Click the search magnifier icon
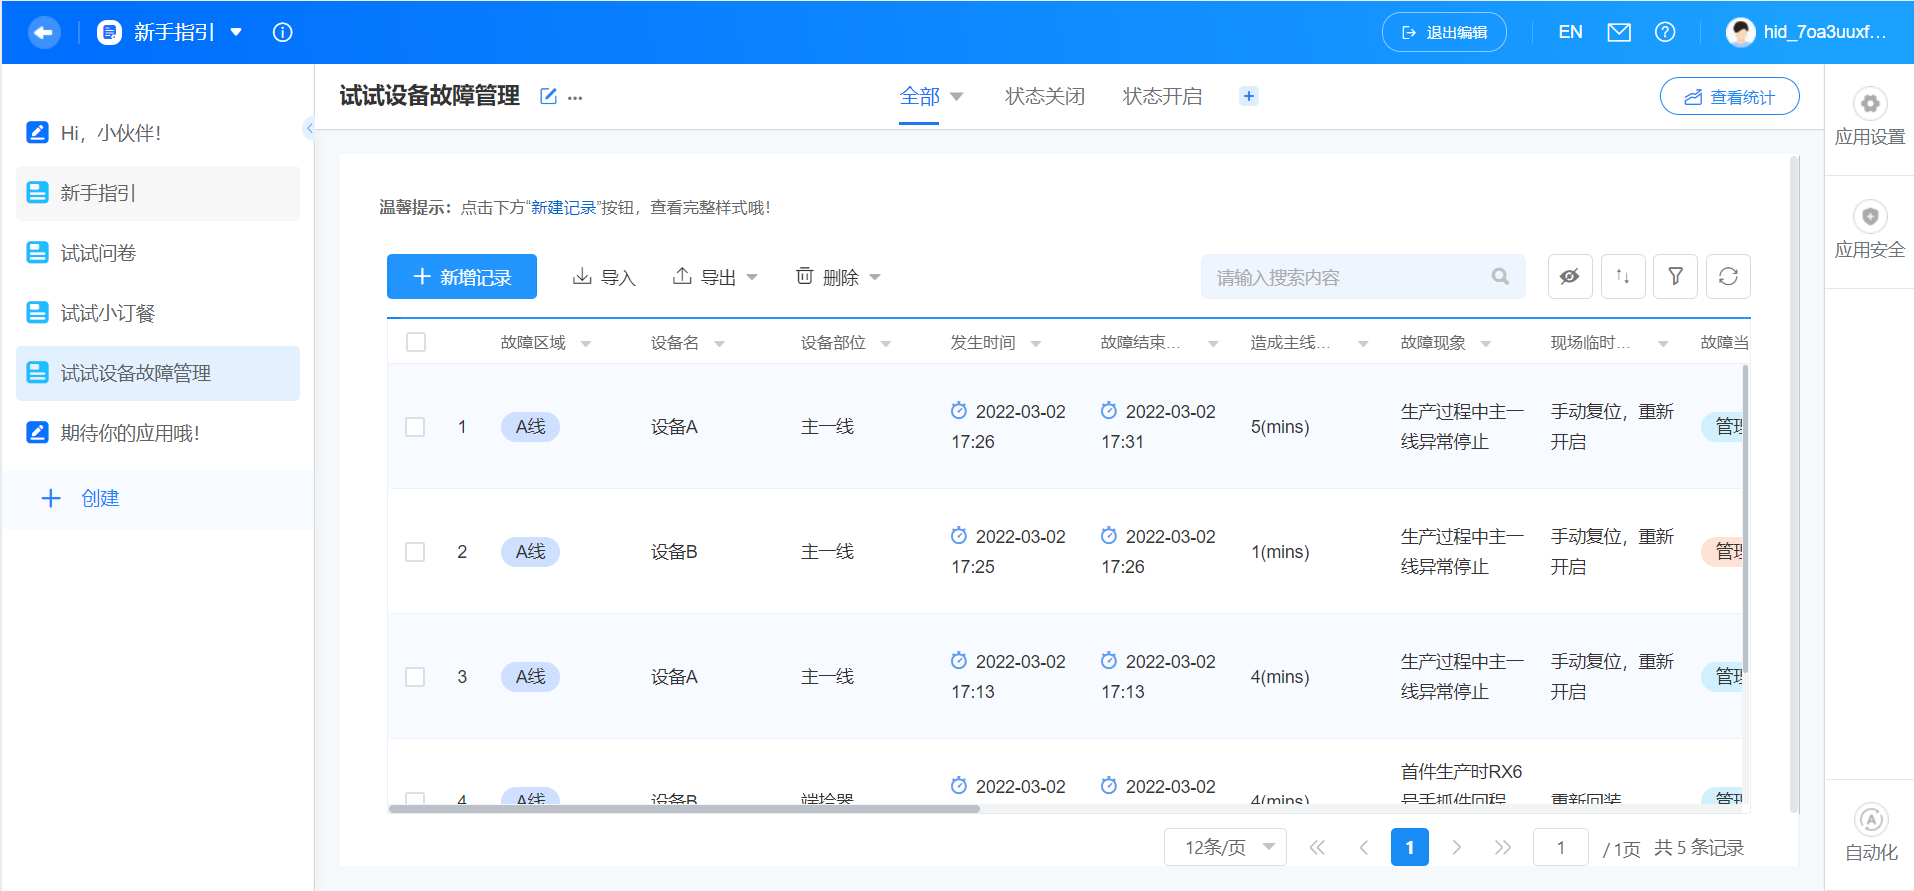 [1500, 277]
